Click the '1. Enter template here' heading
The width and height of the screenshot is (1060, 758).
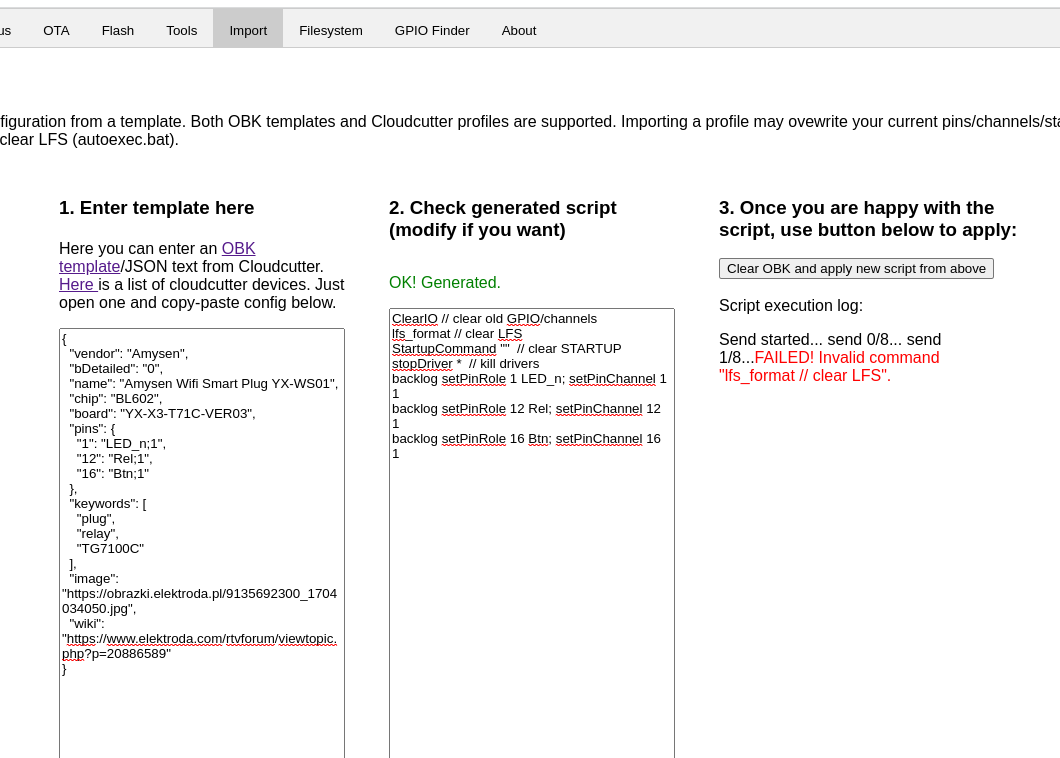coord(157,208)
